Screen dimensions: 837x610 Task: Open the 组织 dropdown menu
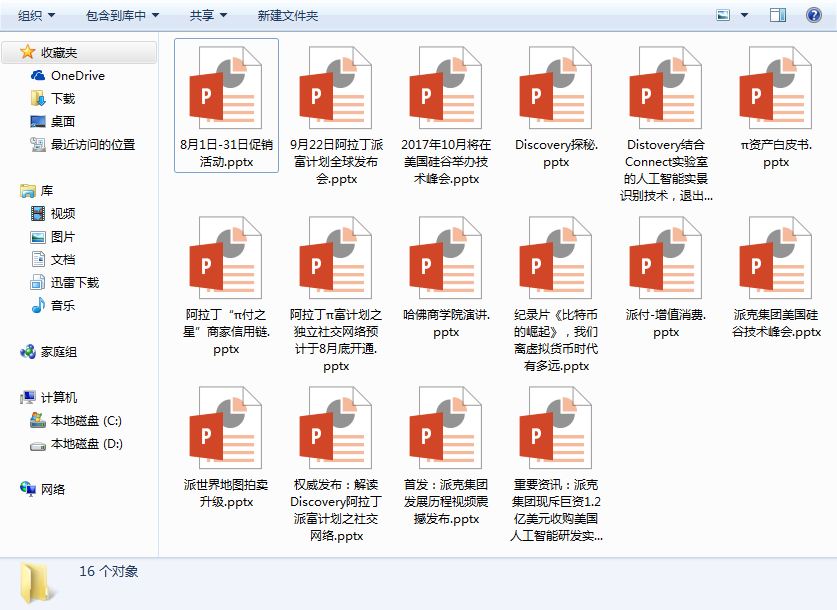[37, 16]
